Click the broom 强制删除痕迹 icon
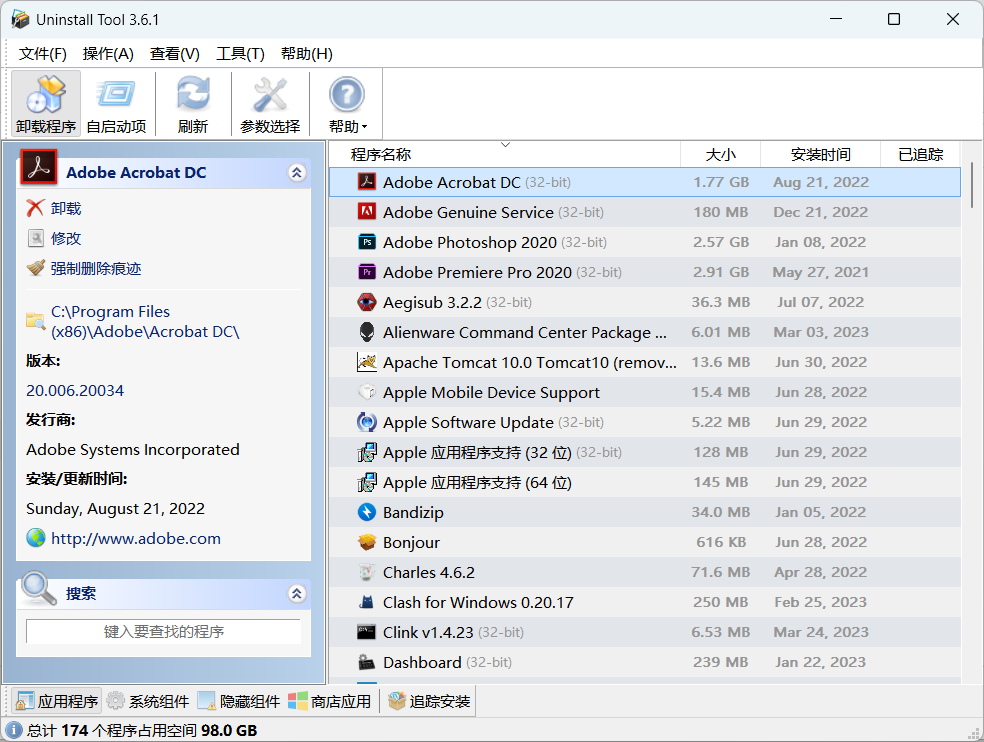 coord(36,268)
